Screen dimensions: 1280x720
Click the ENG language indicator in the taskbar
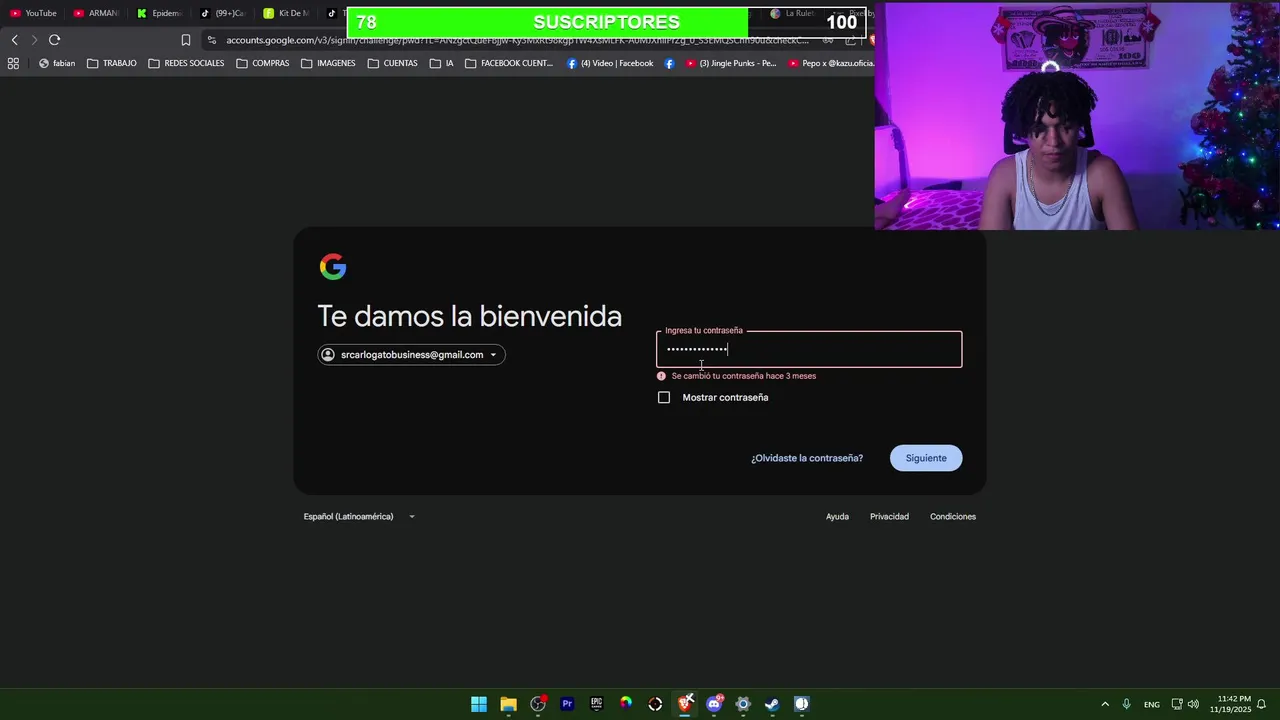point(1152,705)
